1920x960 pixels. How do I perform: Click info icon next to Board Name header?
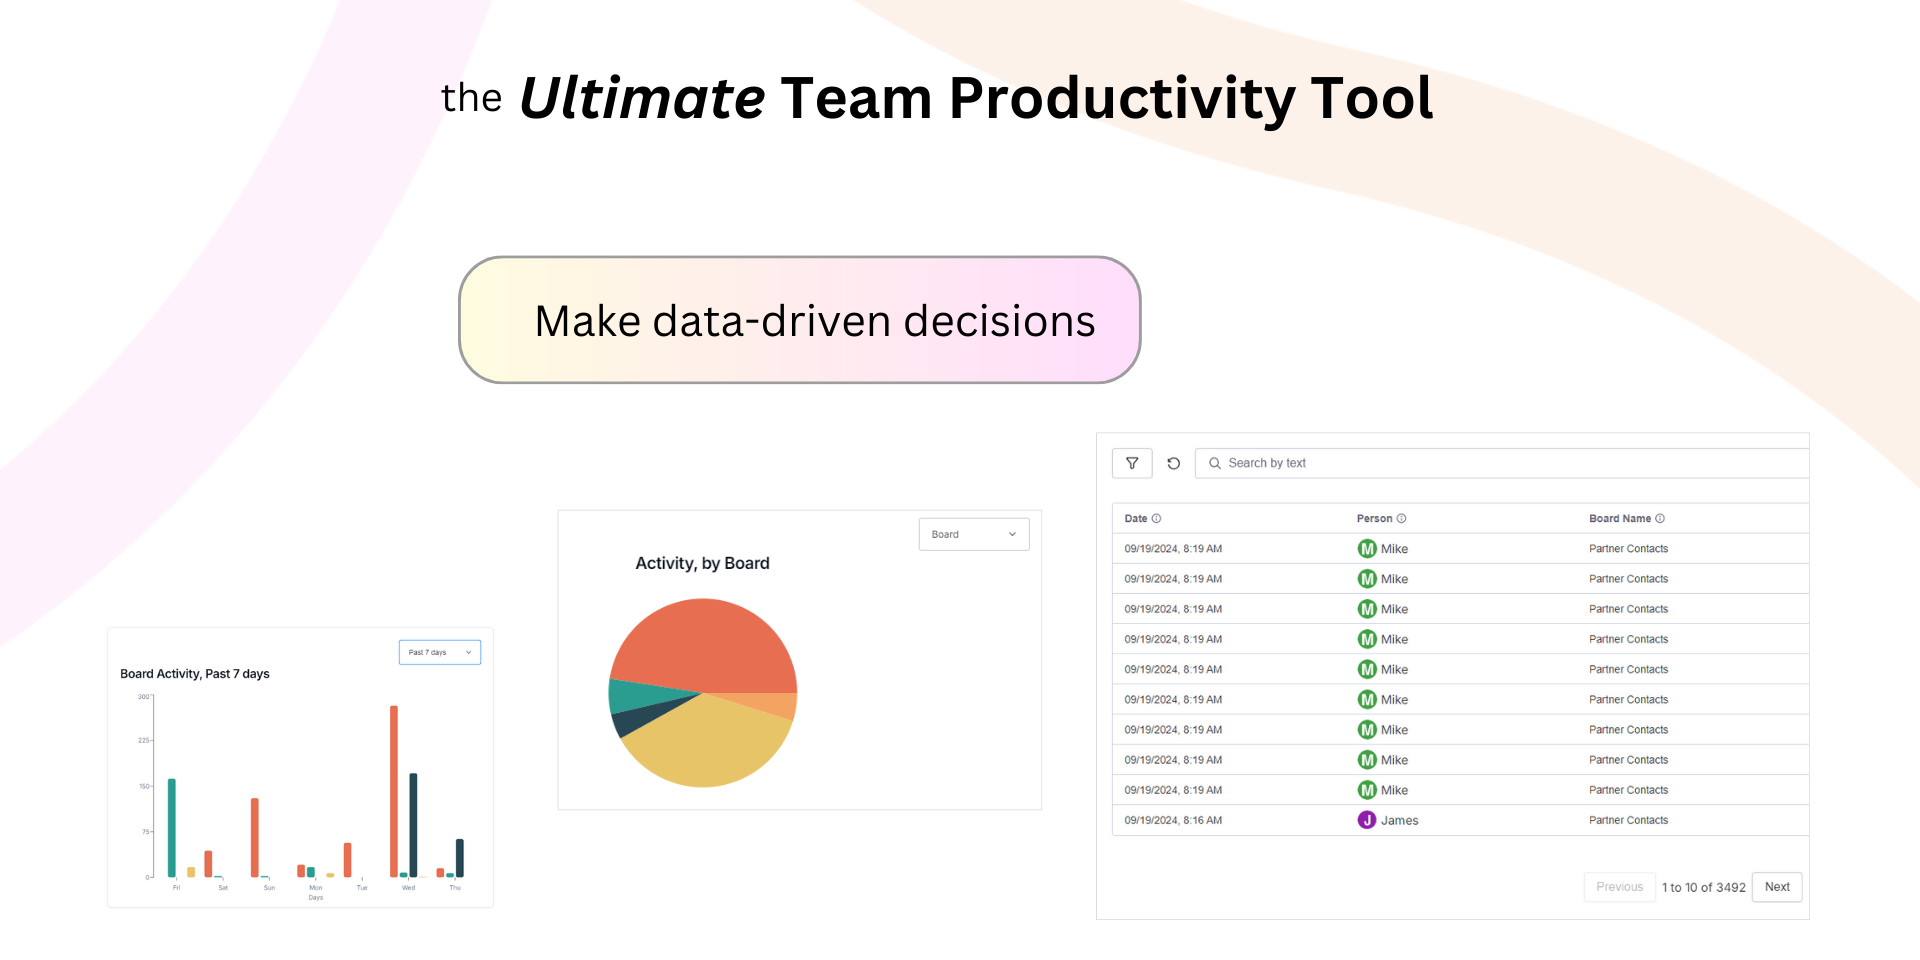coord(1660,518)
